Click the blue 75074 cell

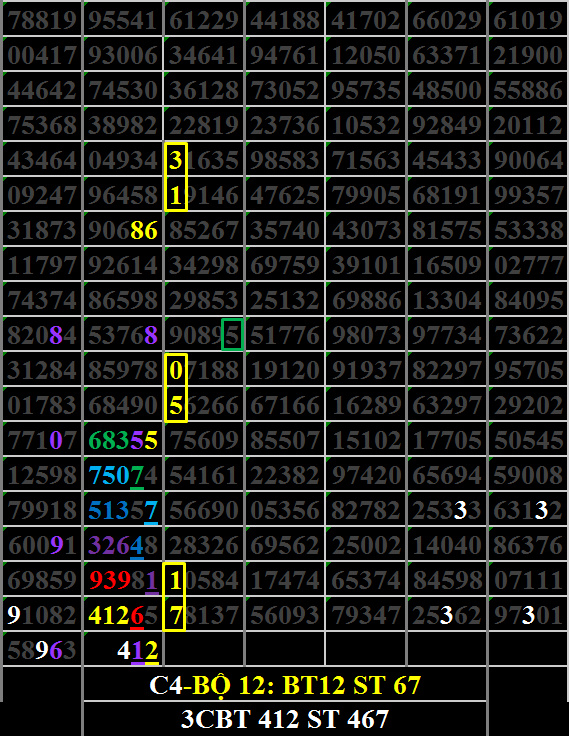[x=123, y=475]
